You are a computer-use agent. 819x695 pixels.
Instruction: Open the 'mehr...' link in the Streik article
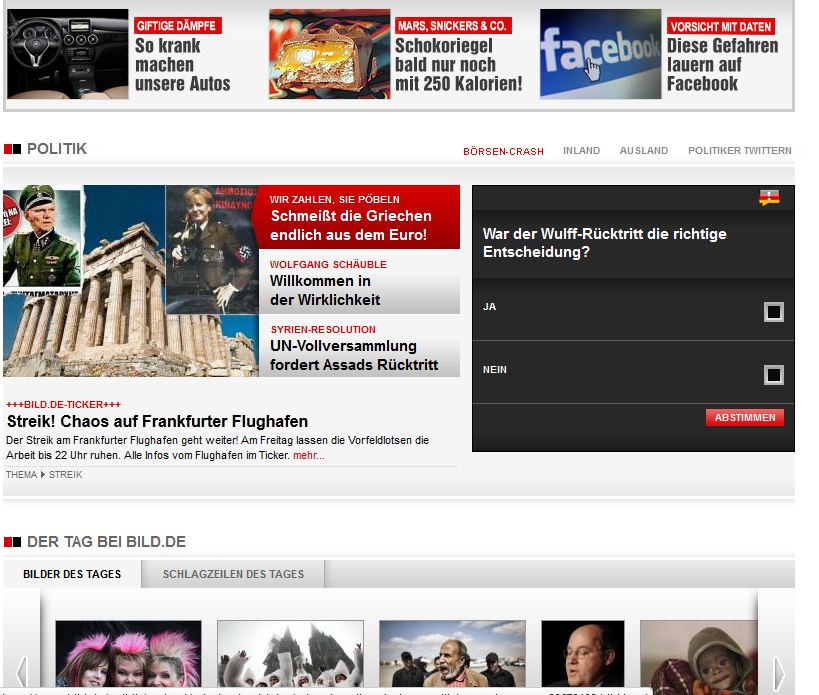pyautogui.click(x=310, y=456)
